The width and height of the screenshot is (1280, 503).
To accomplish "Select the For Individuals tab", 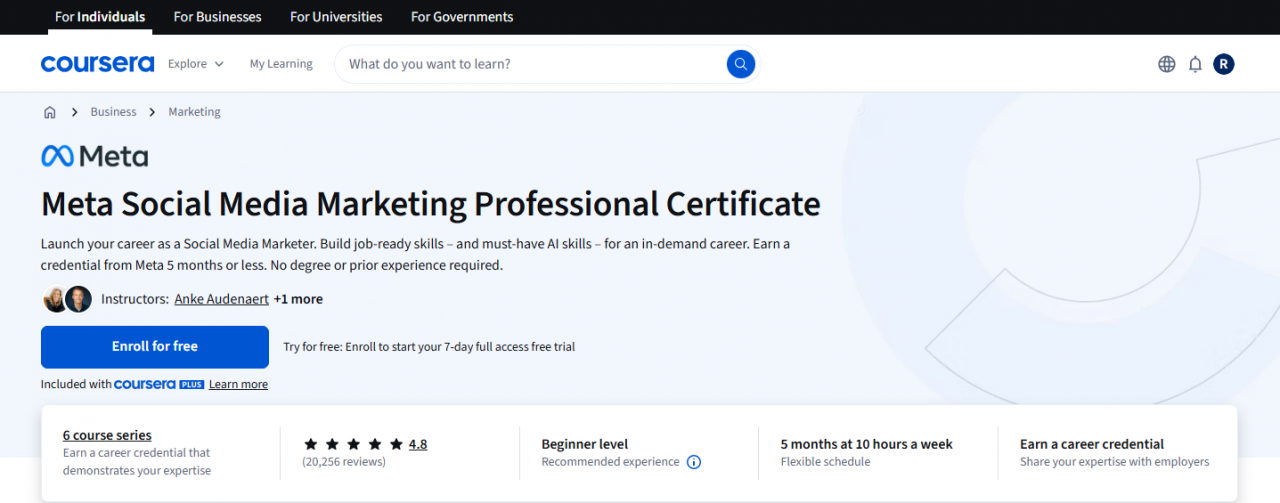I will pyautogui.click(x=100, y=17).
